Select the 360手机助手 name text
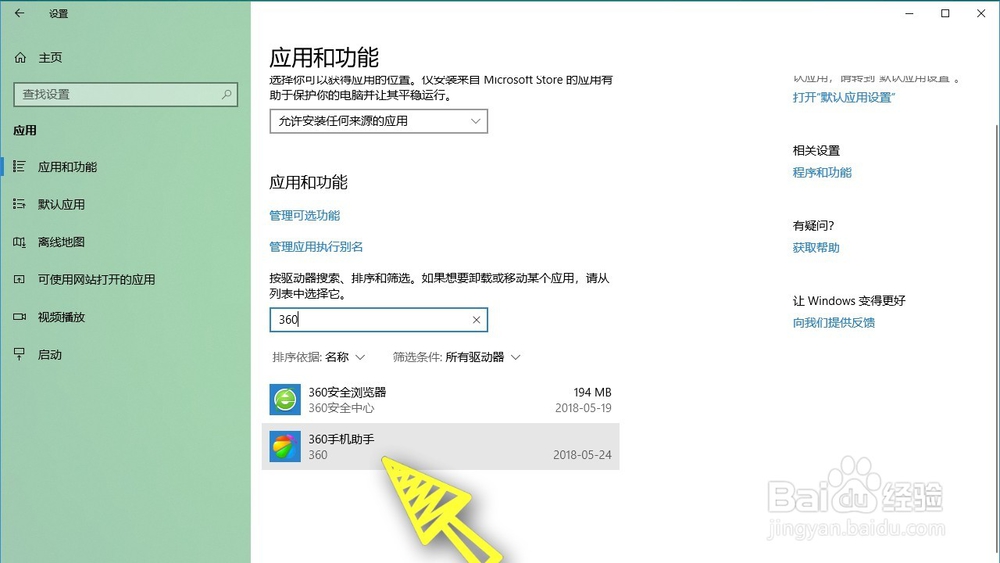Viewport: 1000px width, 563px height. [x=342, y=439]
